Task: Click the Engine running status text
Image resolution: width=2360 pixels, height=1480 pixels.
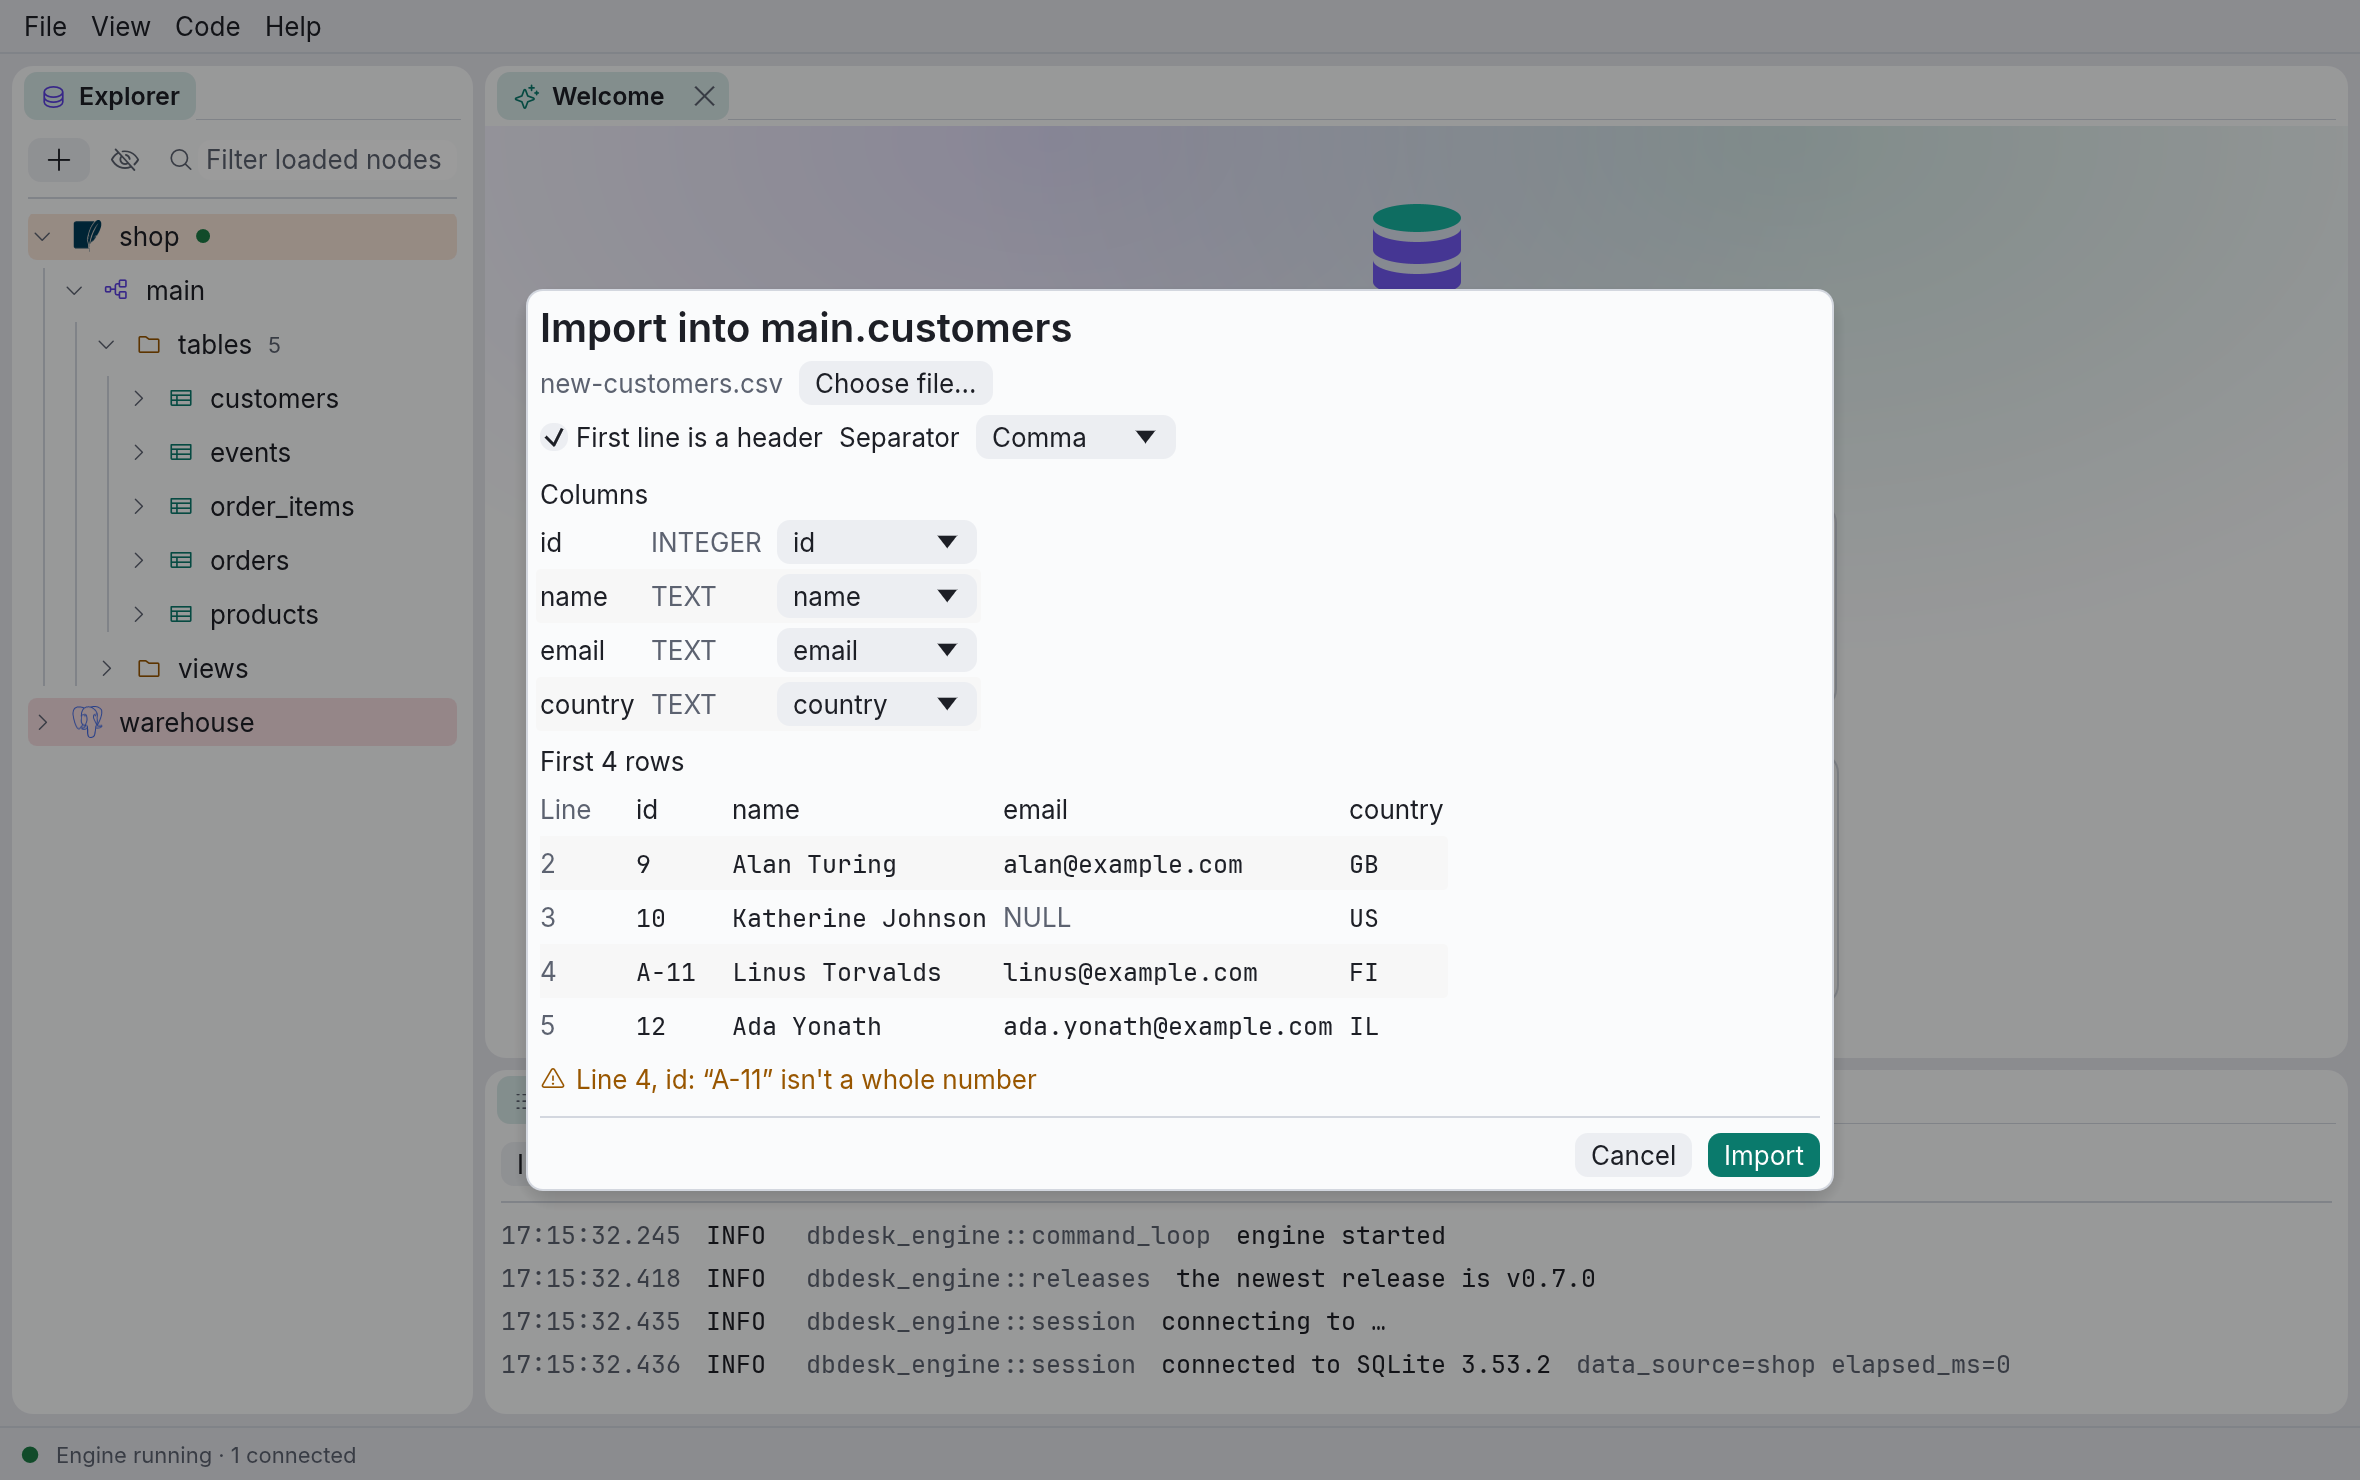Action: tap(206, 1455)
